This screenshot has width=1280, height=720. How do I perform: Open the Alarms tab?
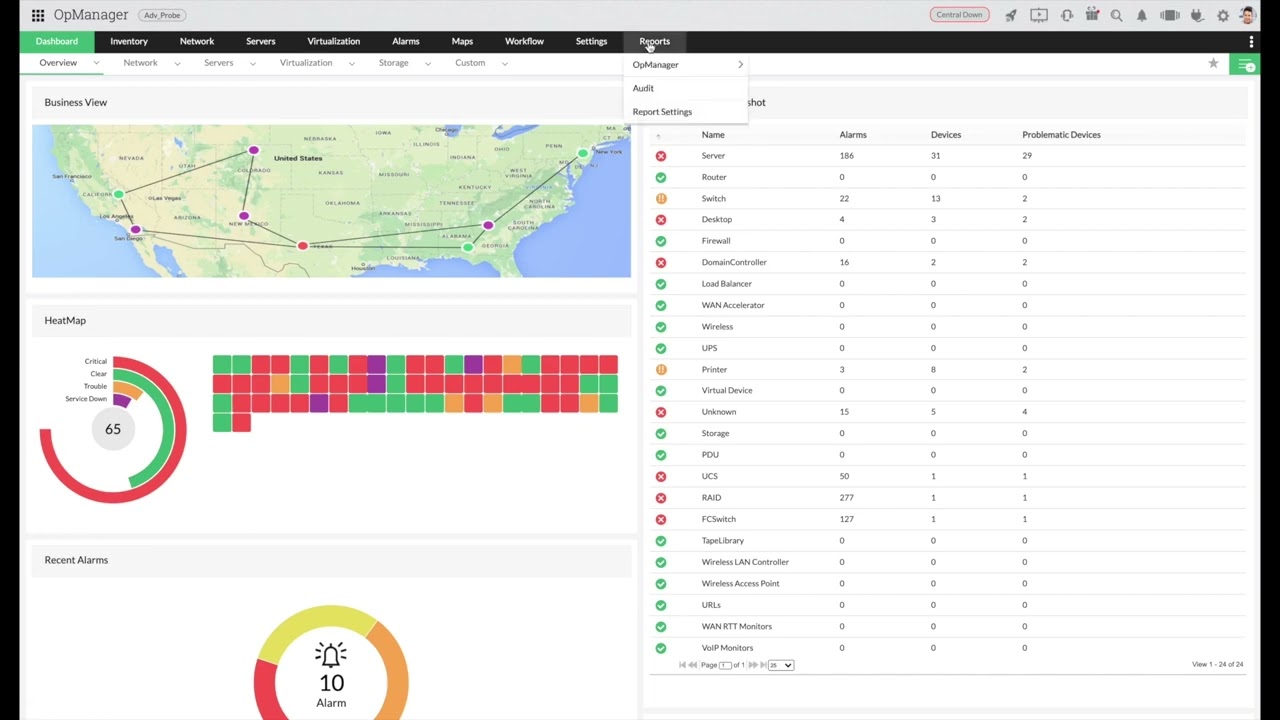click(406, 42)
